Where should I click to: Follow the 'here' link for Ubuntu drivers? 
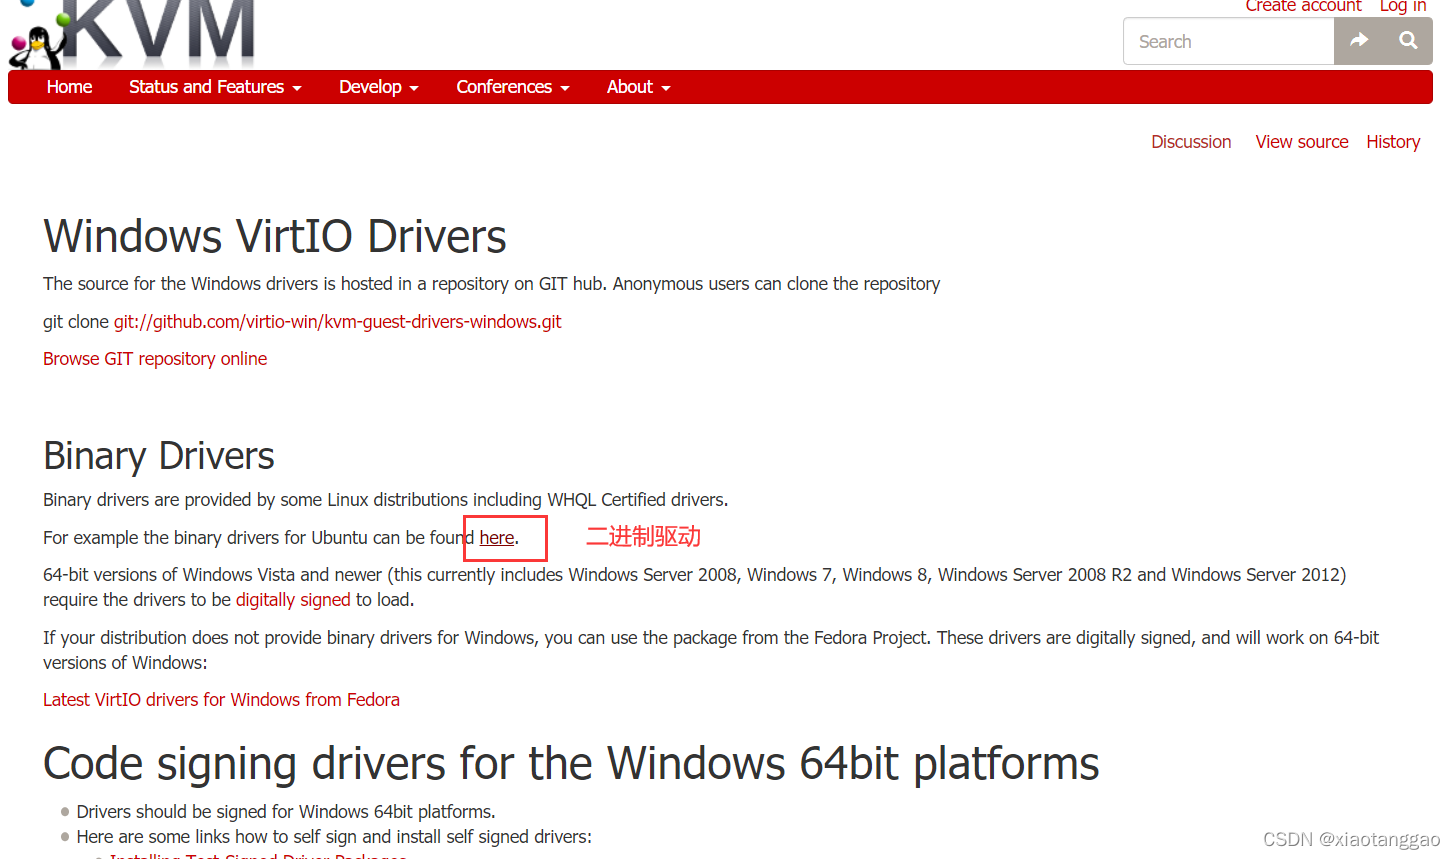tap(497, 538)
